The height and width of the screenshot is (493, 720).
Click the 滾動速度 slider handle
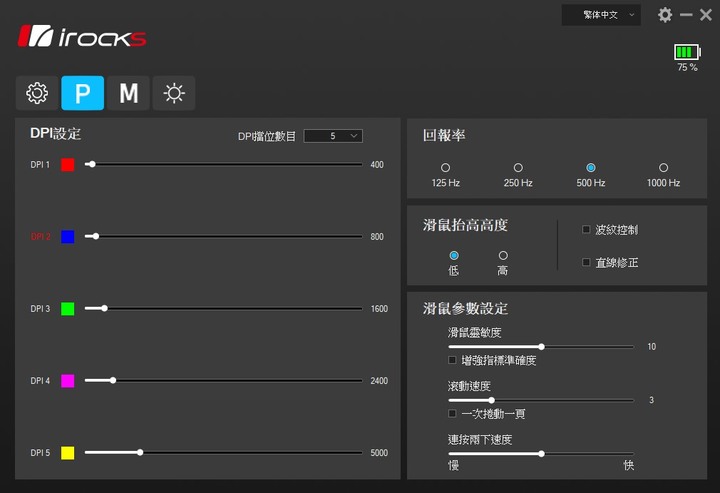tap(491, 400)
